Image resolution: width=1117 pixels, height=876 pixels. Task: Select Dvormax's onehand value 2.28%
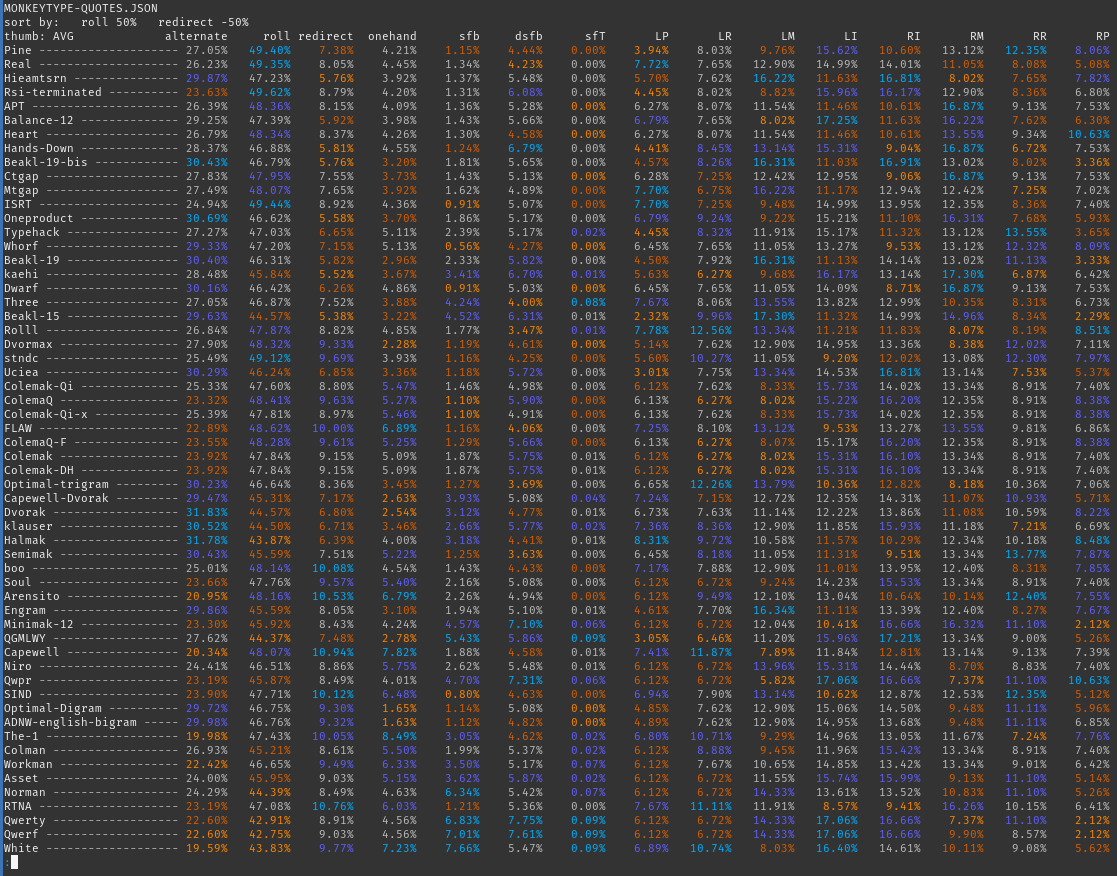(399, 345)
